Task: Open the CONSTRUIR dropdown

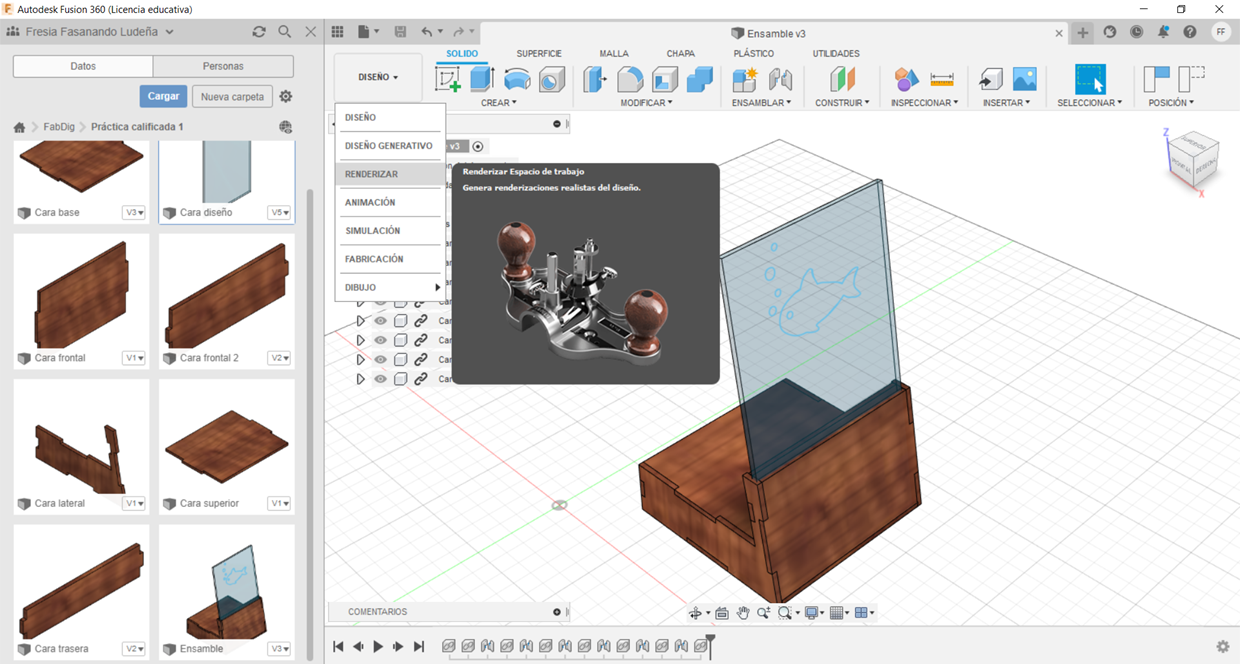Action: click(842, 102)
